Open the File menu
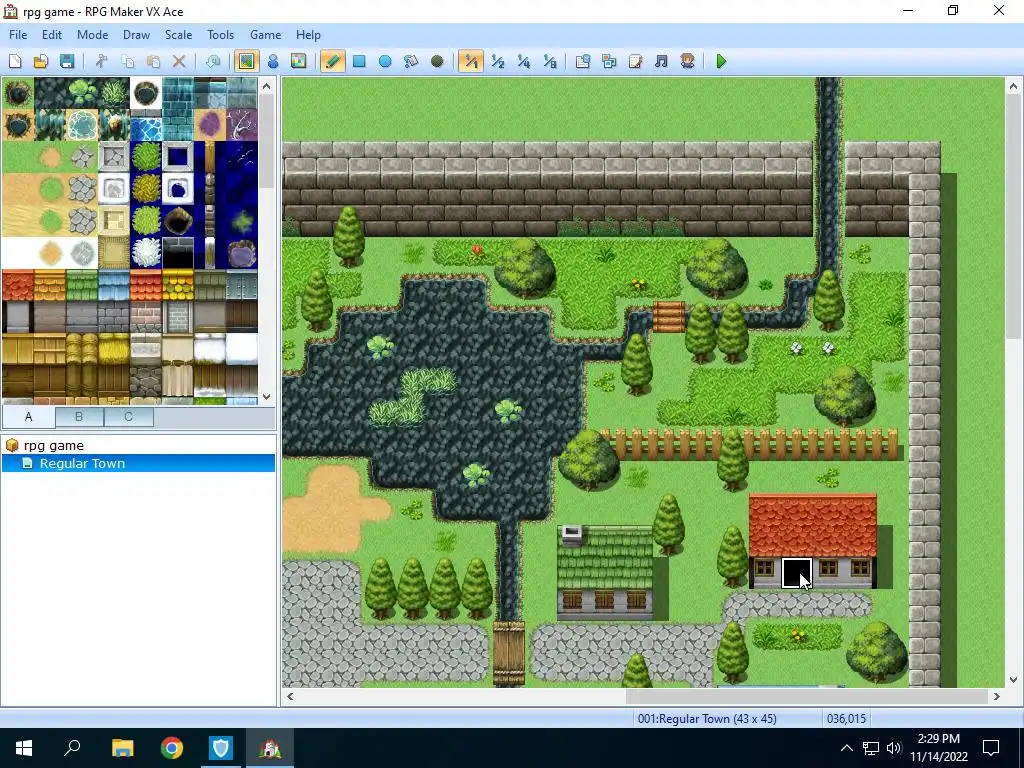Screen dimensions: 1024x768 [x=18, y=35]
